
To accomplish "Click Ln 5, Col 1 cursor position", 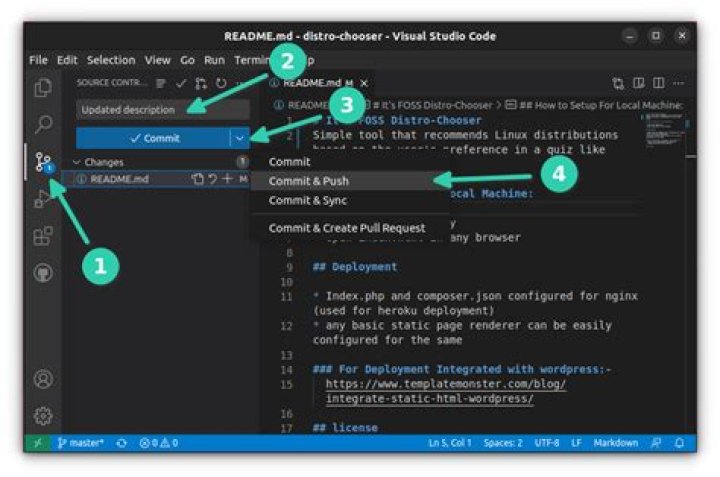I will tap(450, 443).
